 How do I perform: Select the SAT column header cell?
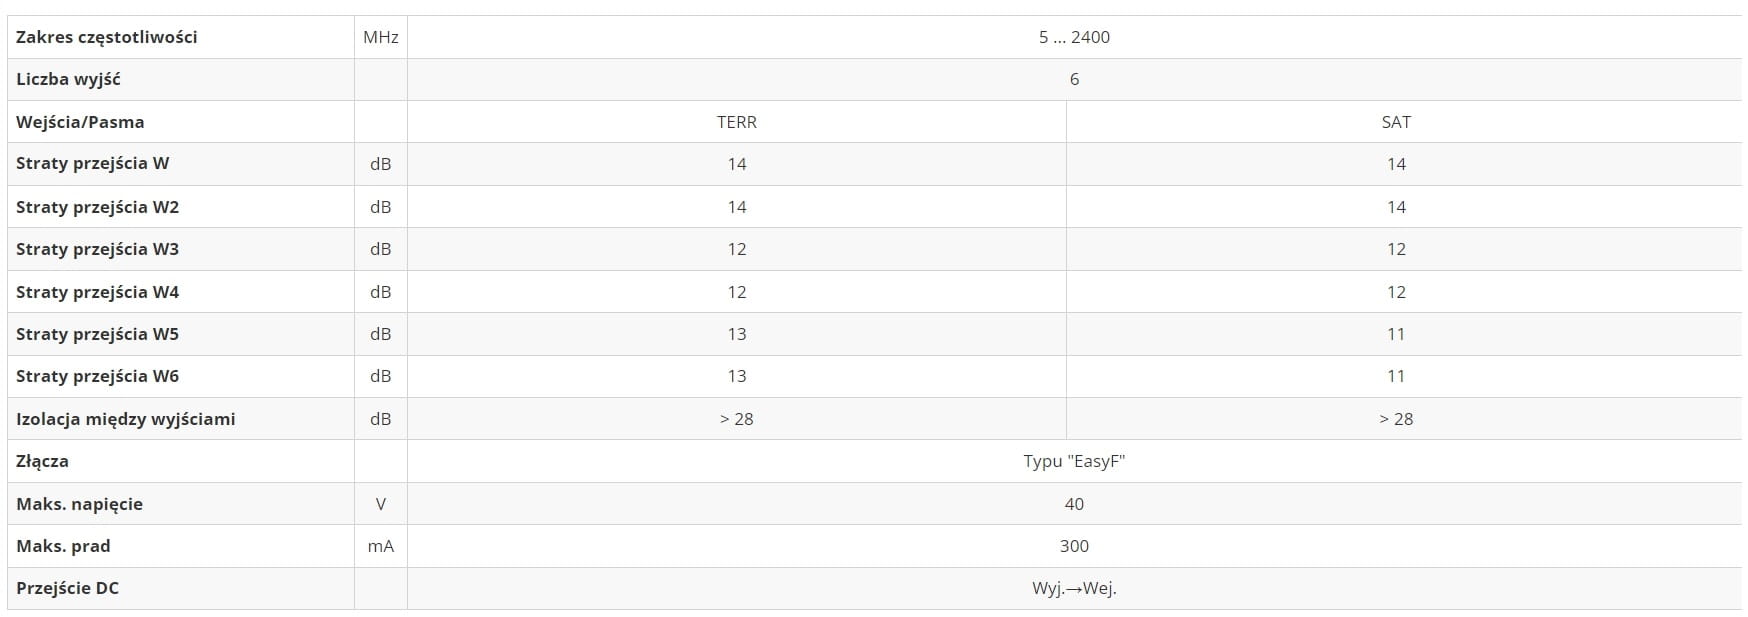click(1396, 122)
